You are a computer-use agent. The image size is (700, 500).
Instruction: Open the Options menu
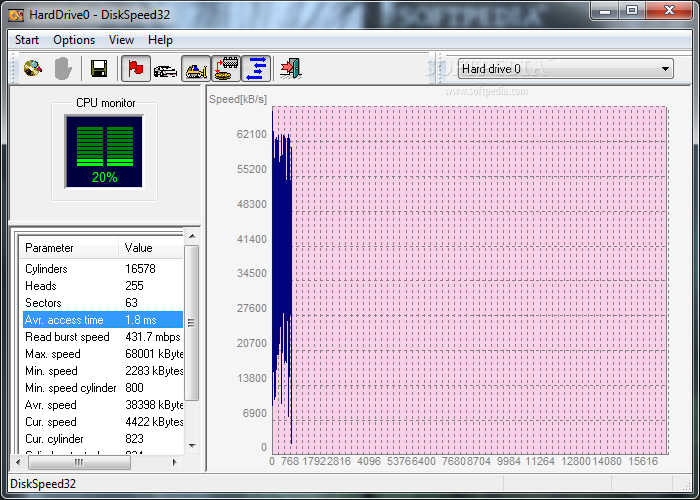tap(74, 40)
